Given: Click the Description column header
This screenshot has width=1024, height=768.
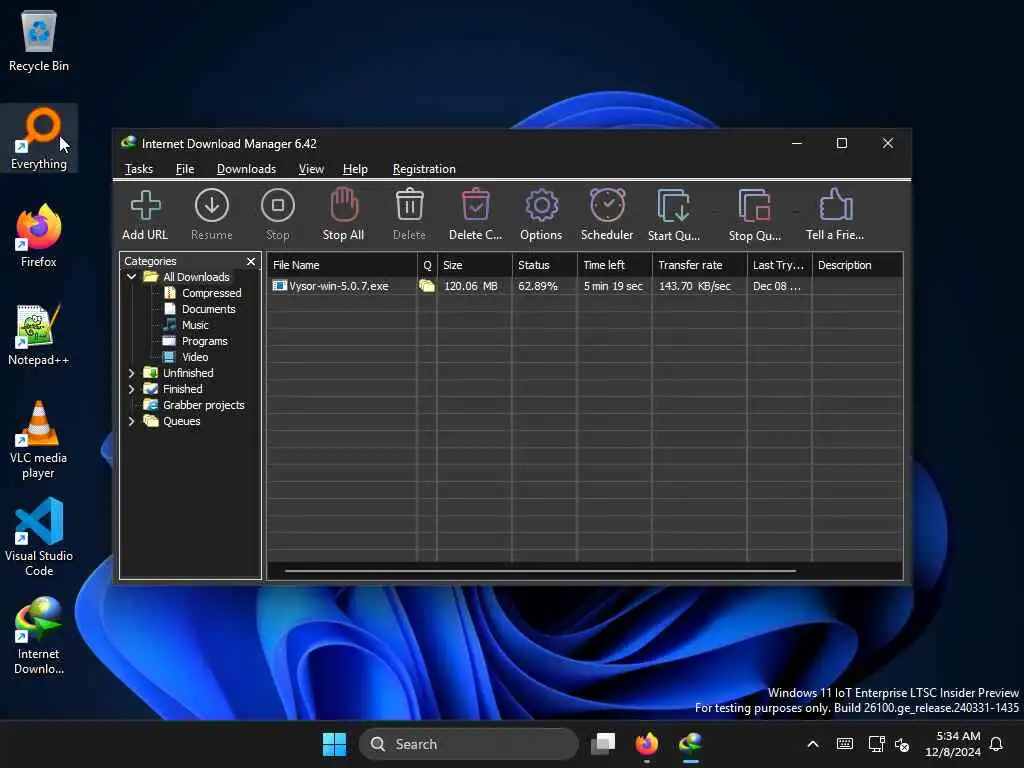Looking at the screenshot, I should pos(857,265).
